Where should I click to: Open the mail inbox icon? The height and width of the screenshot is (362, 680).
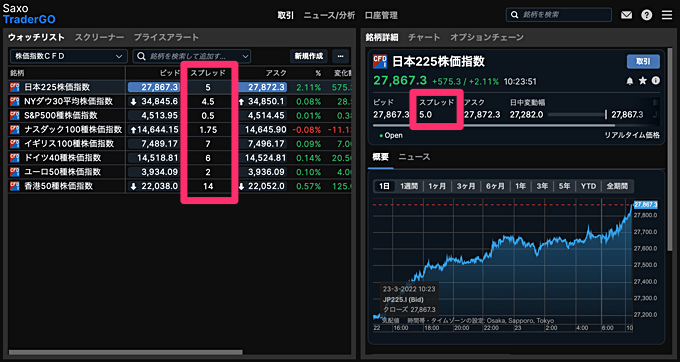(626, 15)
